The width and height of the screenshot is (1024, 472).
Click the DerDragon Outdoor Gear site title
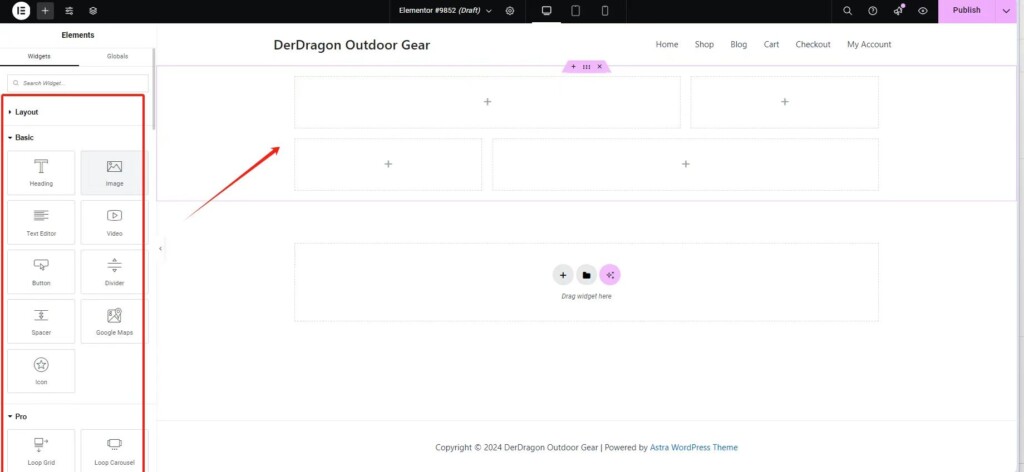352,45
